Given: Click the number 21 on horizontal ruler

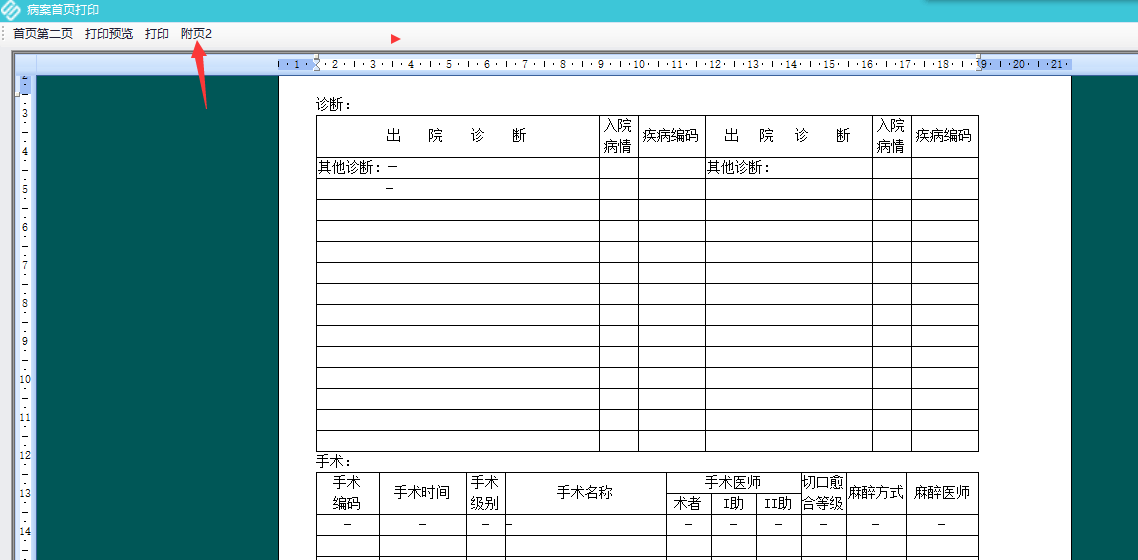Looking at the screenshot, I should click(x=1056, y=65).
